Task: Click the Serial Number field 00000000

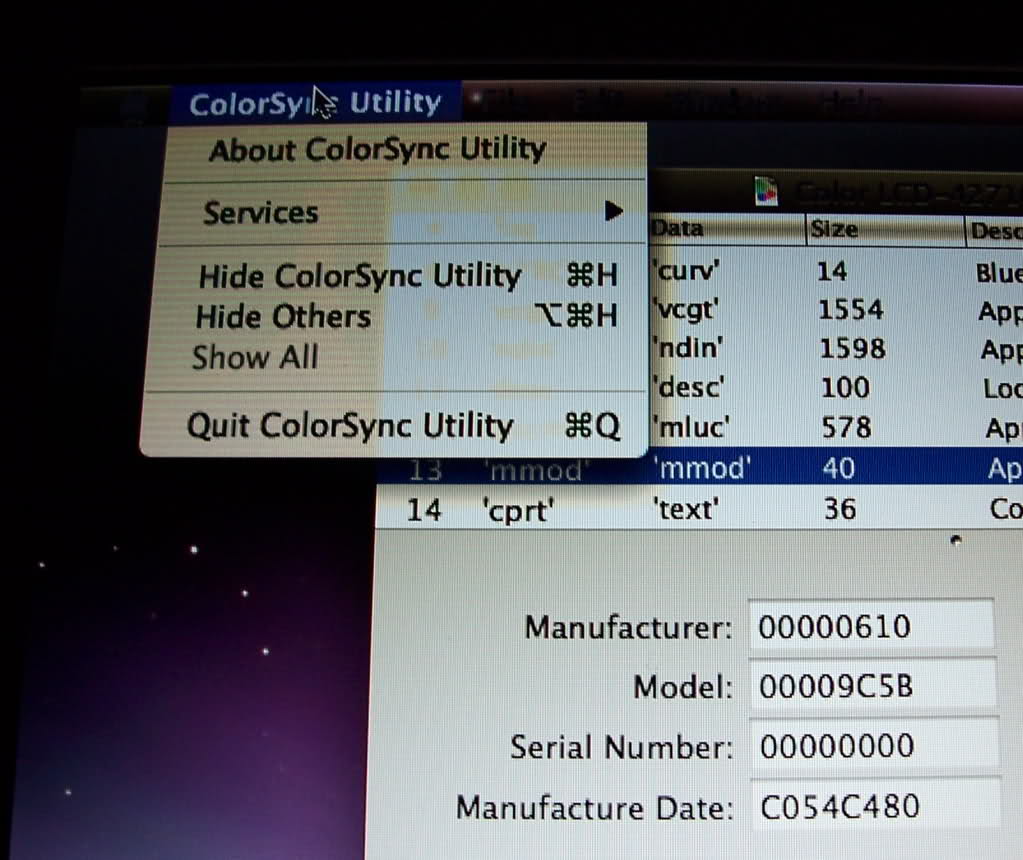Action: [874, 746]
